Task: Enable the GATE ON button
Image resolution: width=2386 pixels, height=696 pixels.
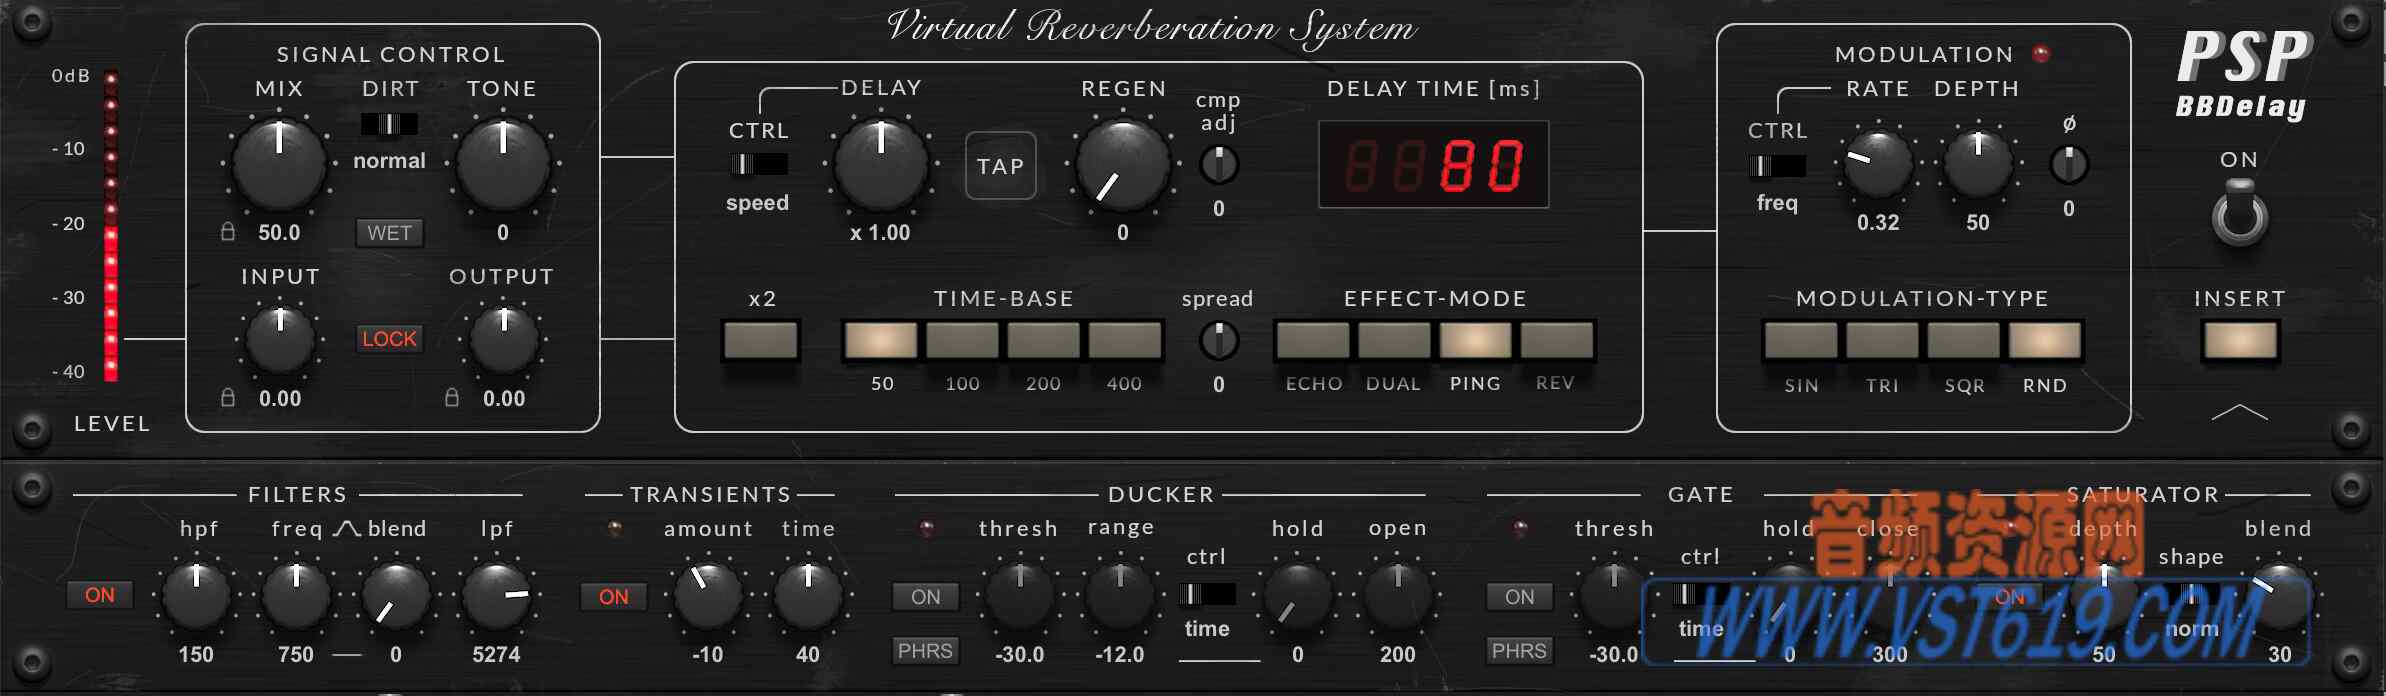Action: point(1520,597)
